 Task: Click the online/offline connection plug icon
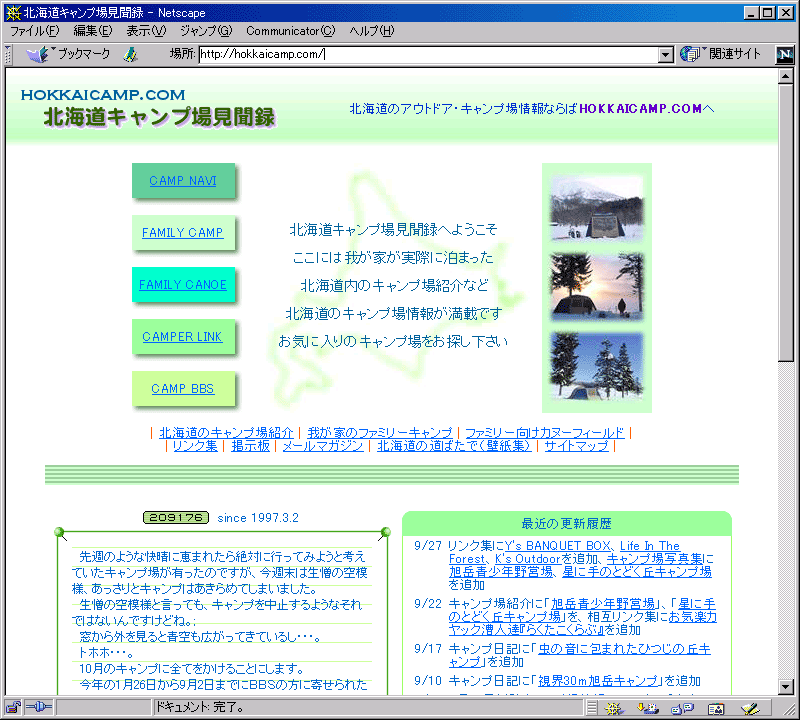click(39, 707)
